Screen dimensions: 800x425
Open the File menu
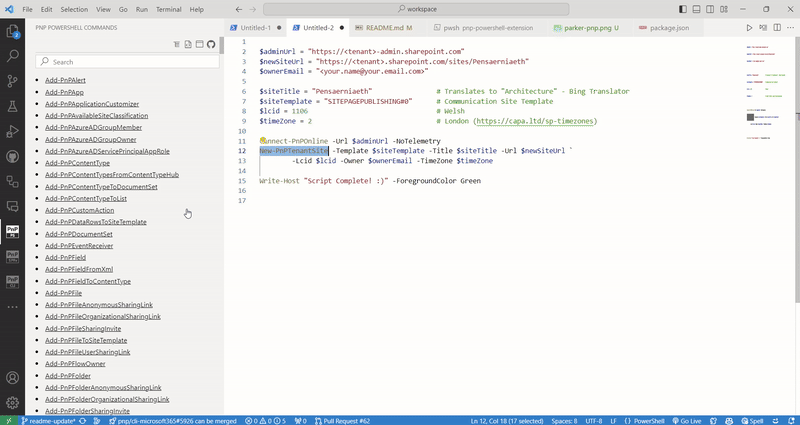[x=28, y=9]
